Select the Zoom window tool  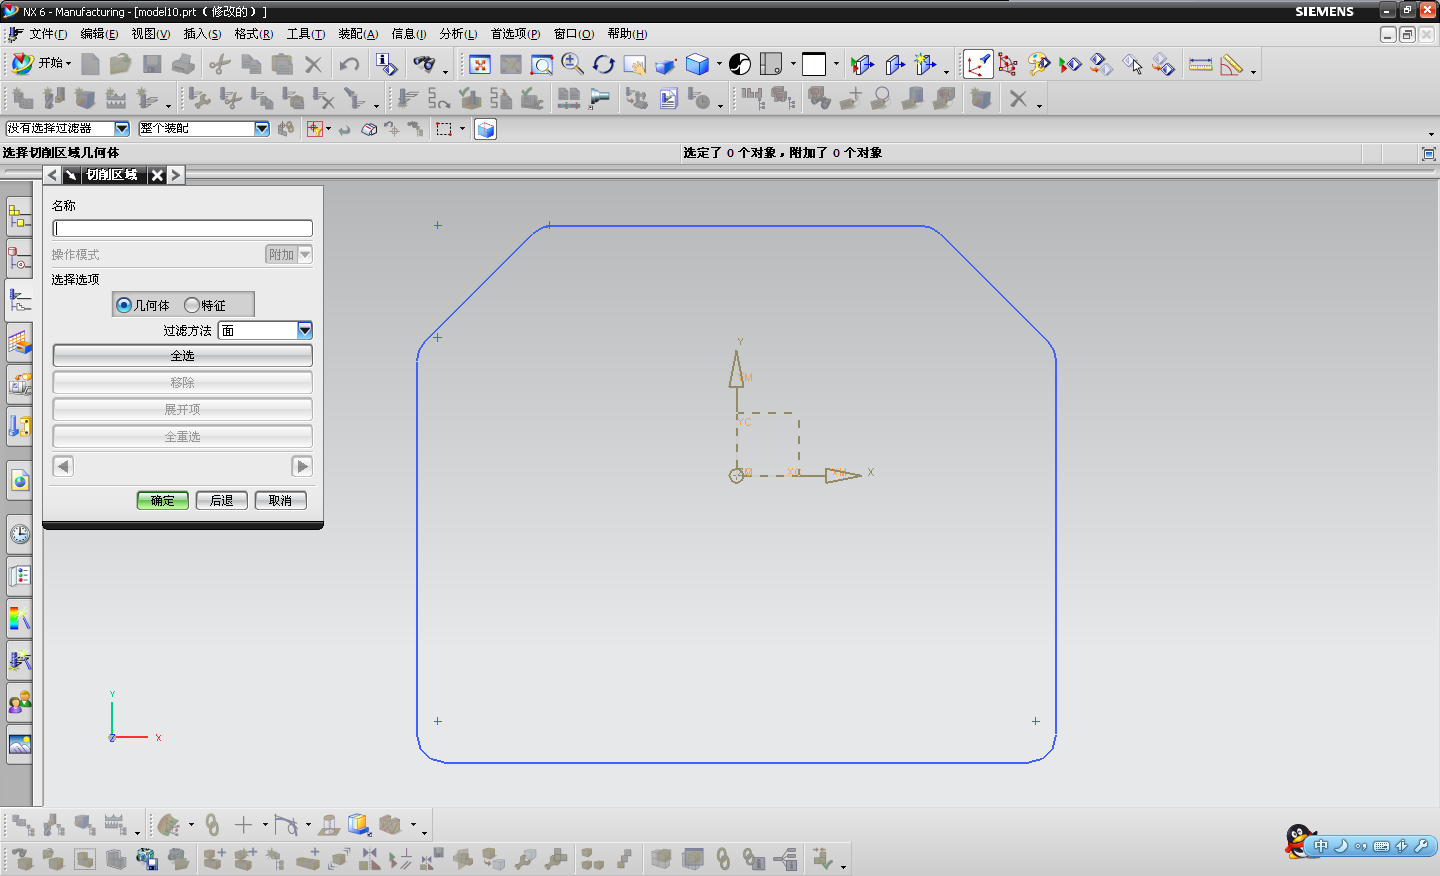coord(541,65)
